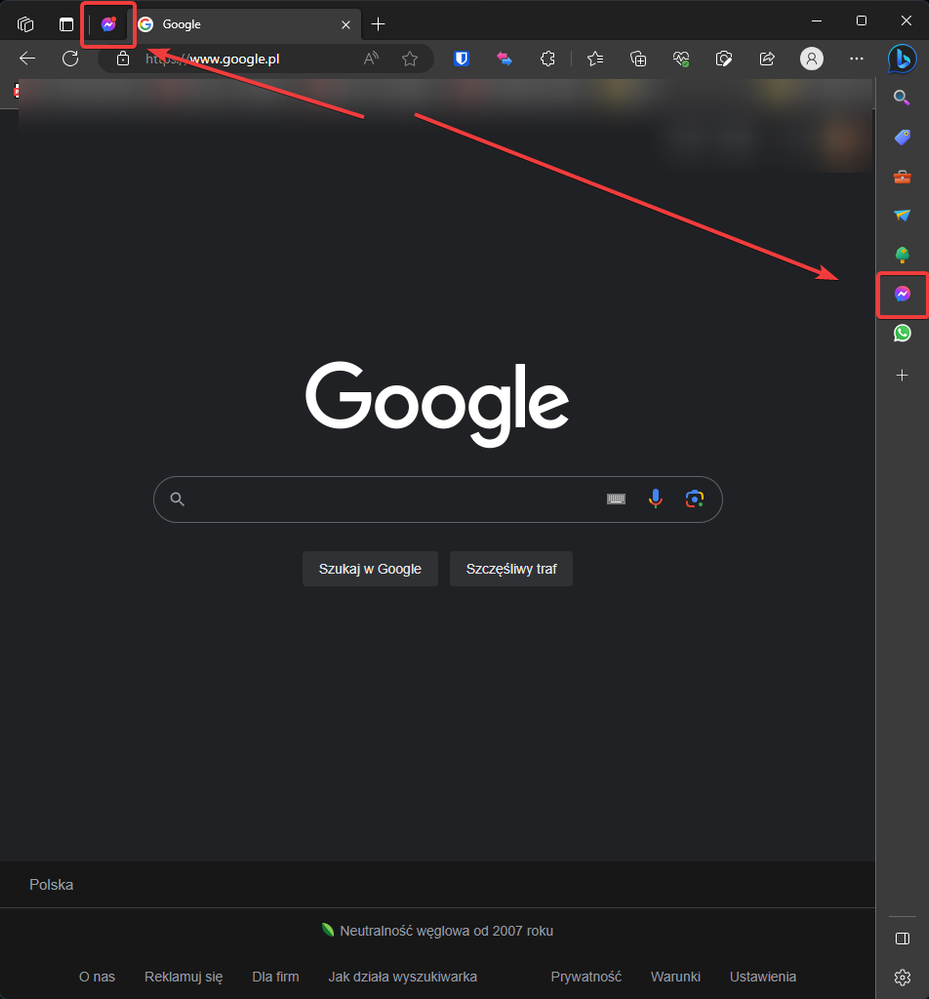Open Browser essentials heart icon
The width and height of the screenshot is (929, 999).
click(681, 59)
